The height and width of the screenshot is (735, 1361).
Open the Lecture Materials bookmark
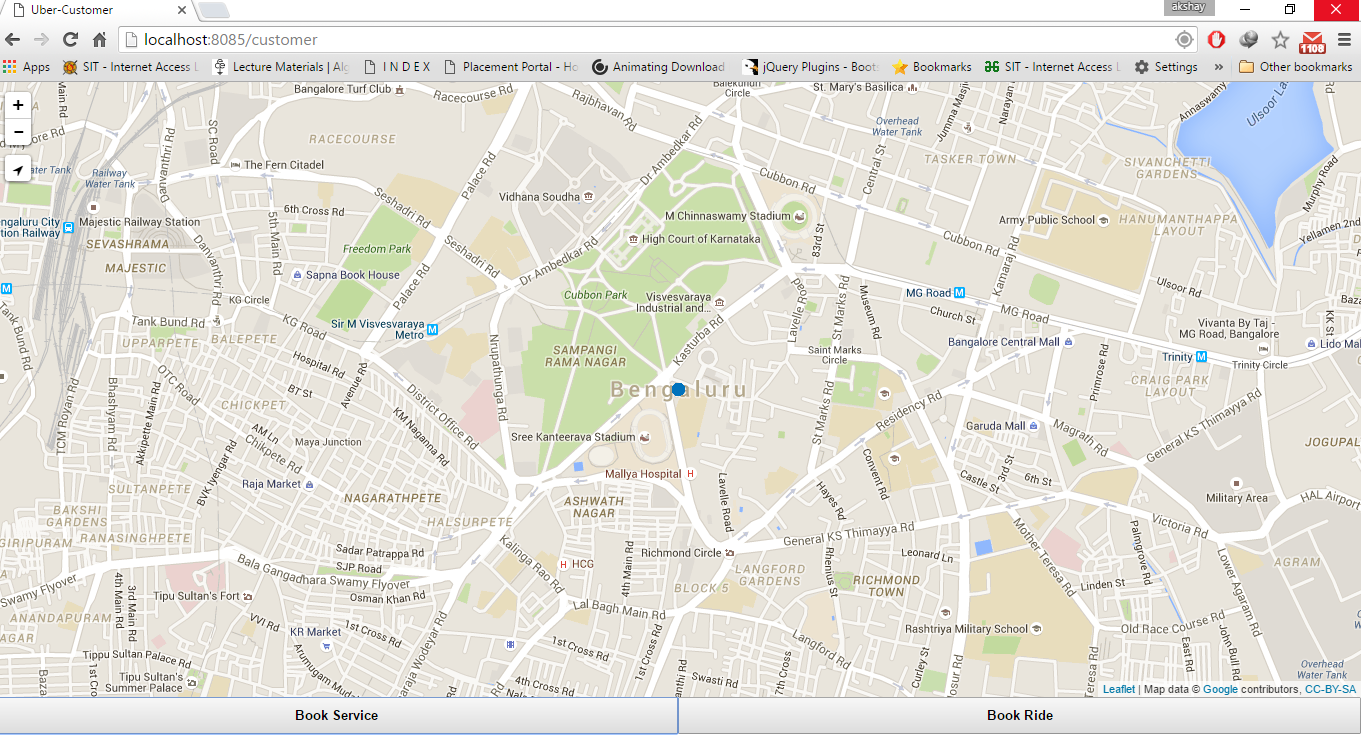click(x=281, y=67)
